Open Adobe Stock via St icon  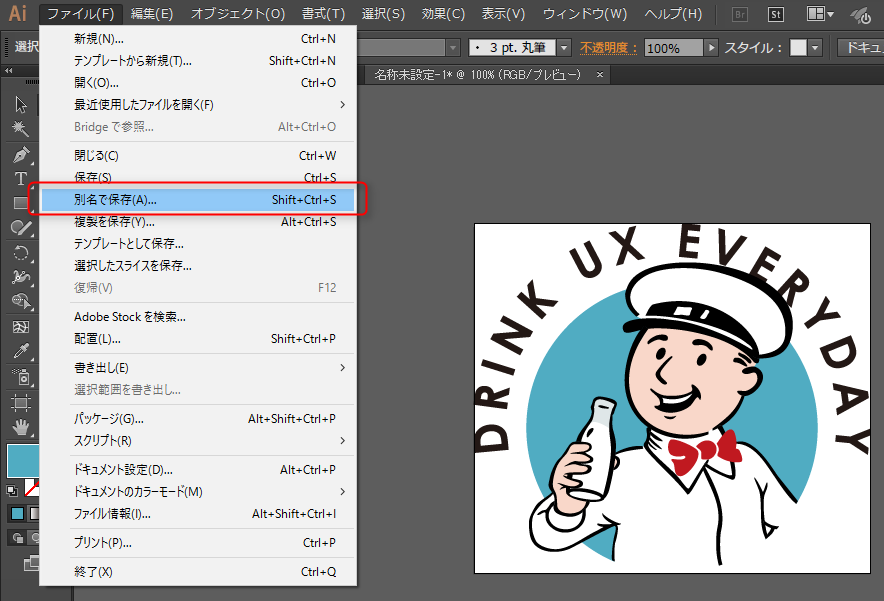coord(776,15)
